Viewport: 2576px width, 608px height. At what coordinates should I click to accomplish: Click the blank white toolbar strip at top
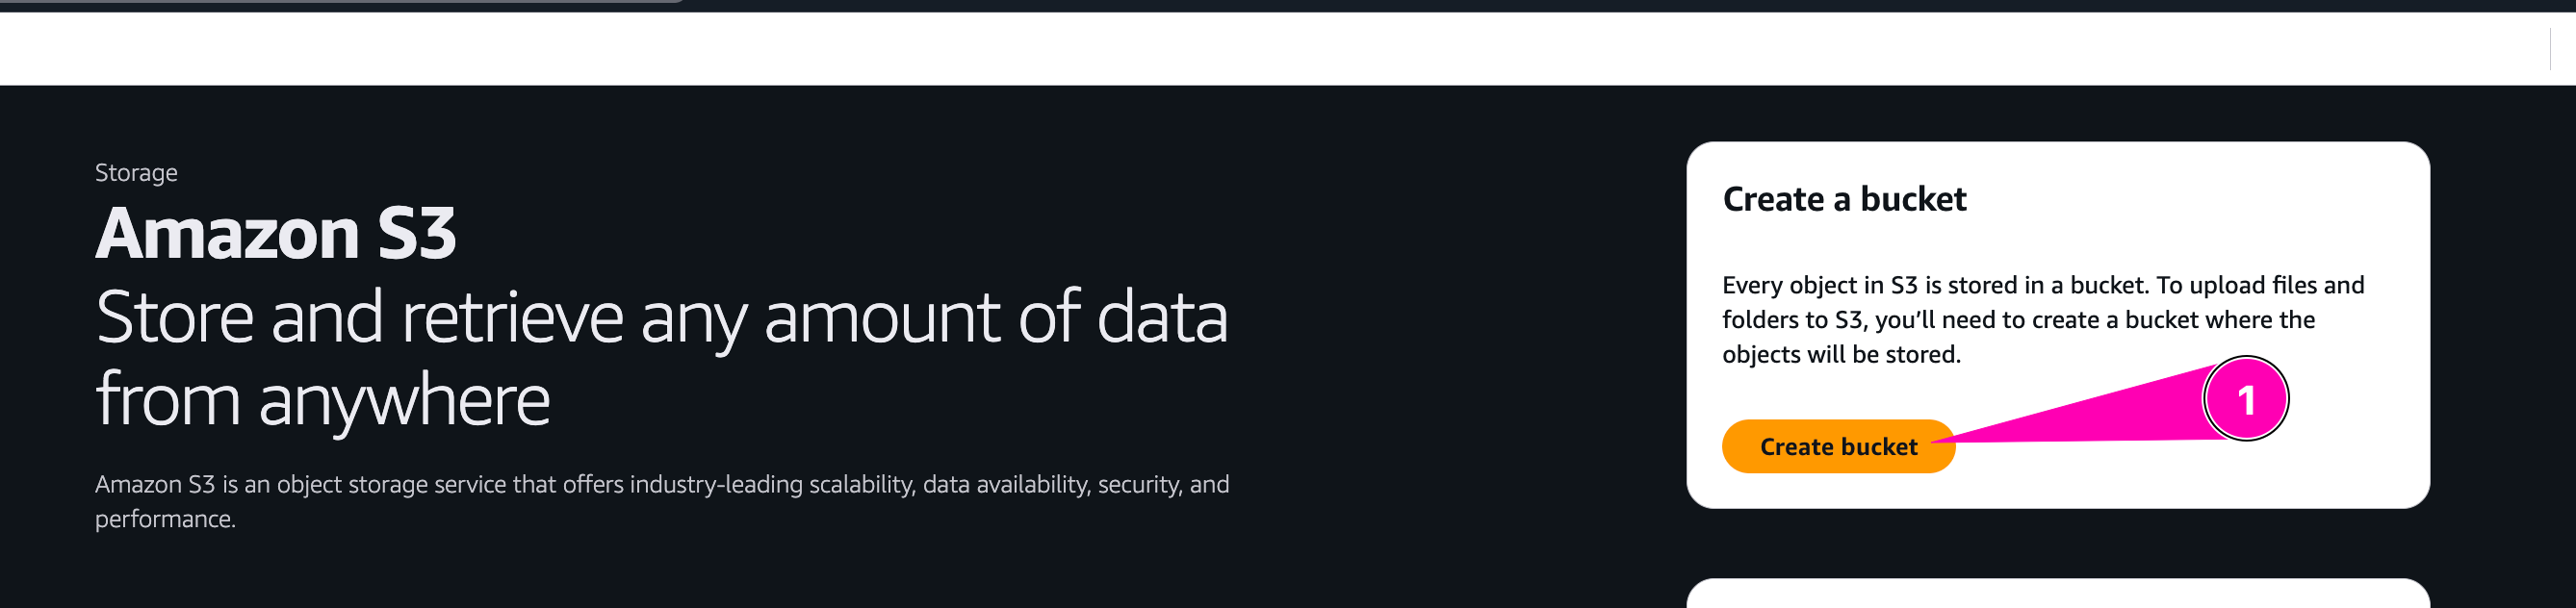point(1200,48)
